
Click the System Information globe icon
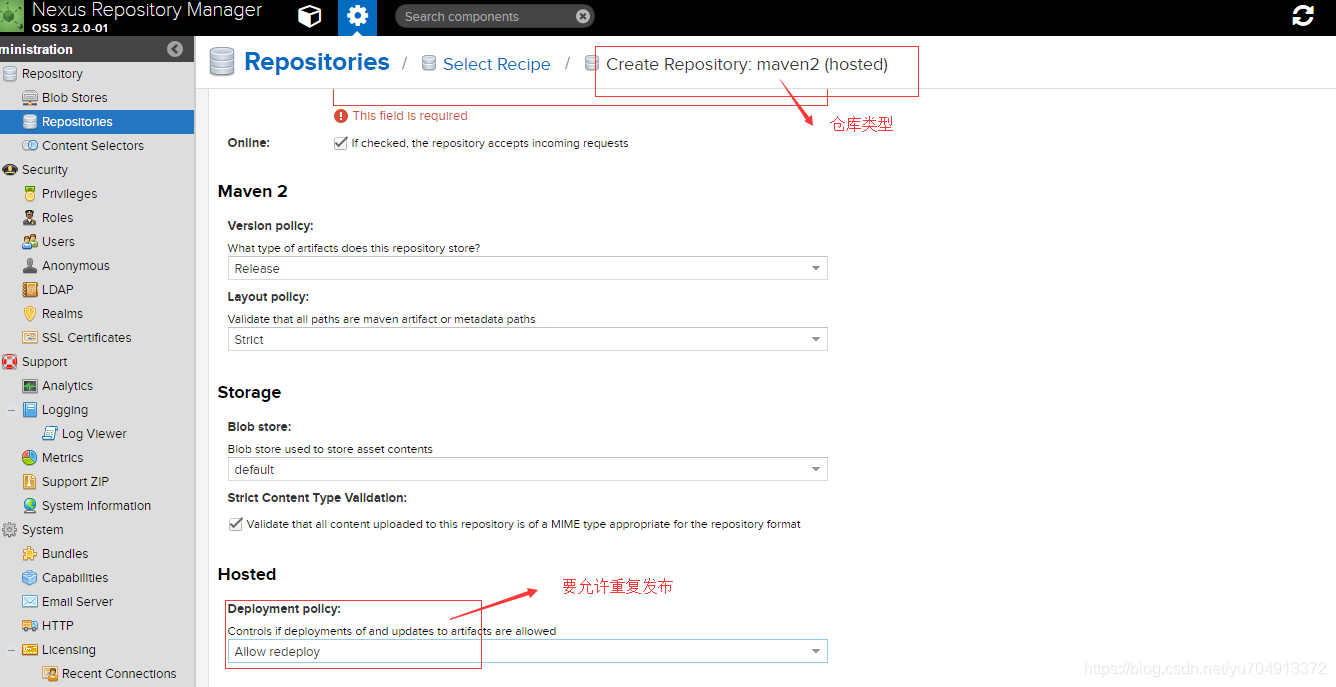point(30,506)
